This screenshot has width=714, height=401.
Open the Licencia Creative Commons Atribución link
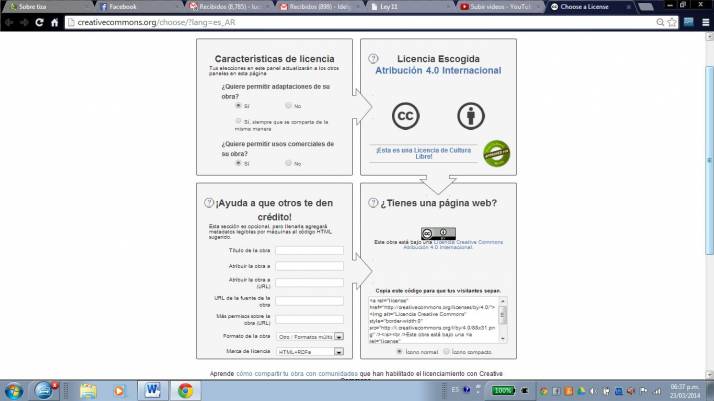455,244
